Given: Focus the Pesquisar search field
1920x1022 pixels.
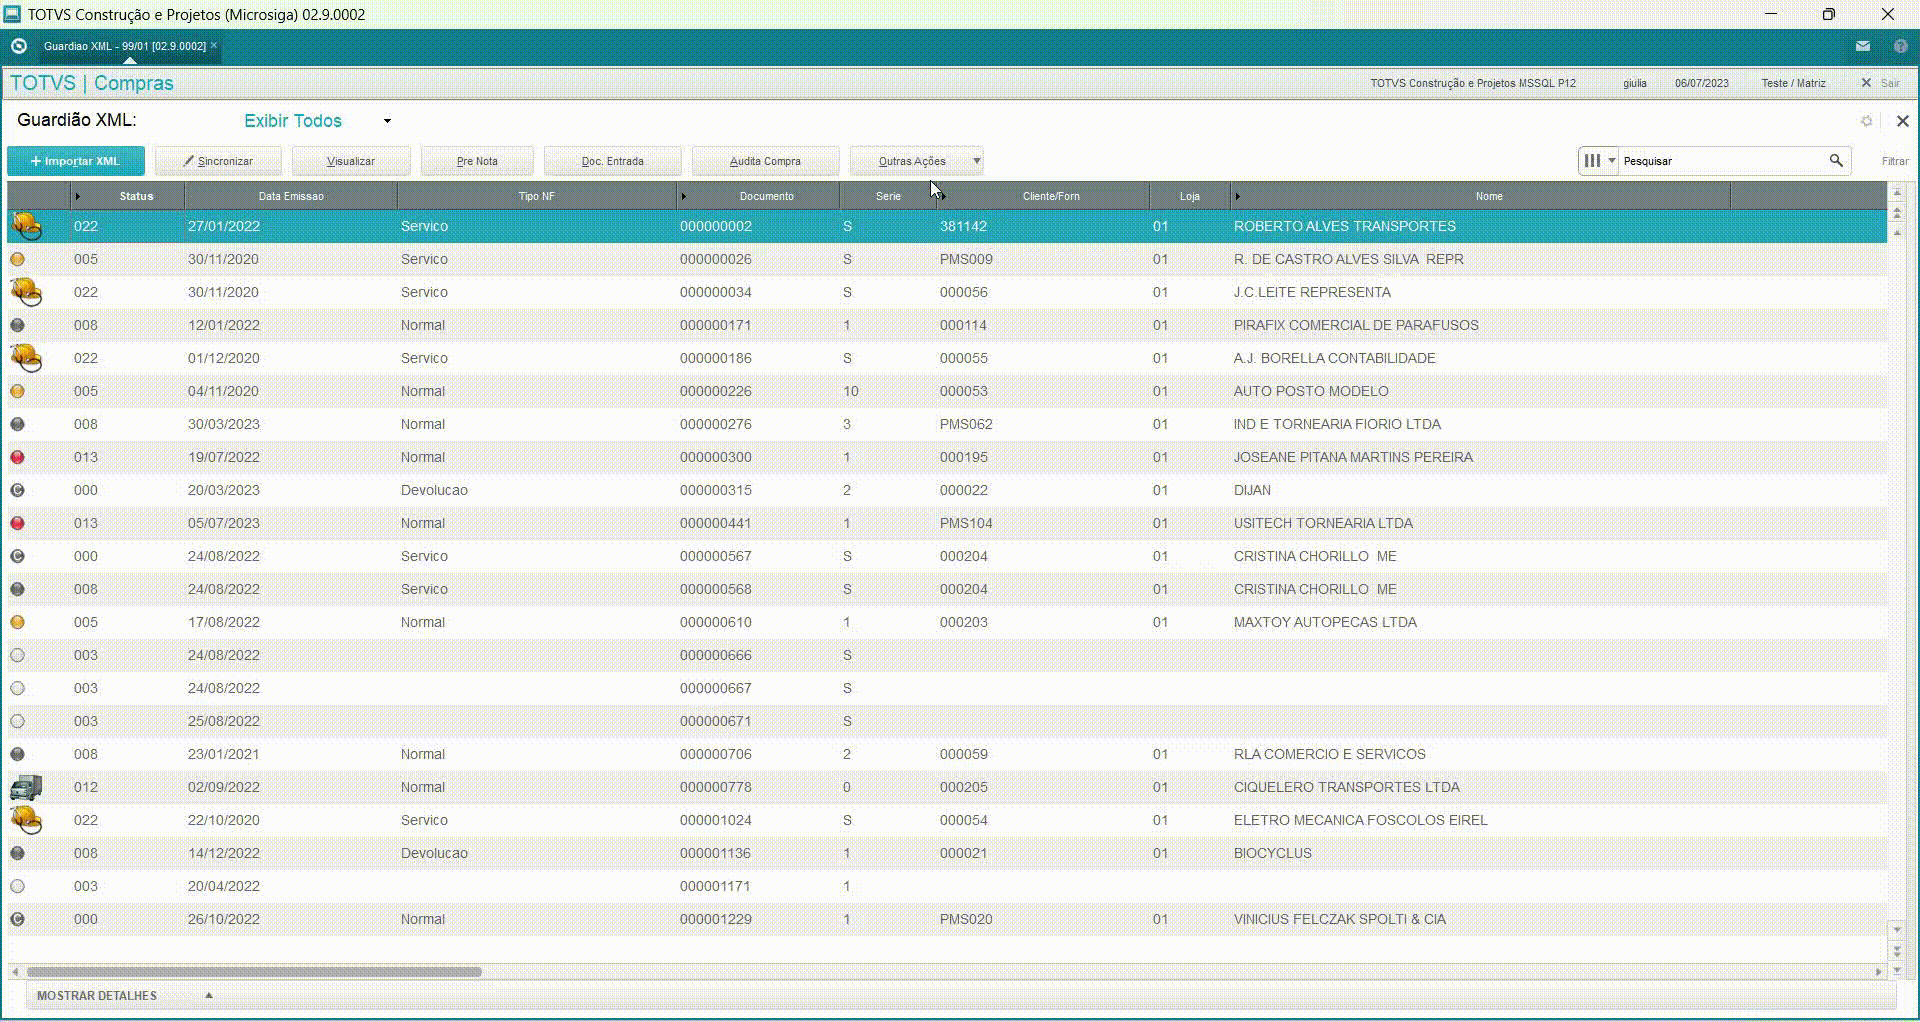Looking at the screenshot, I should 1722,161.
